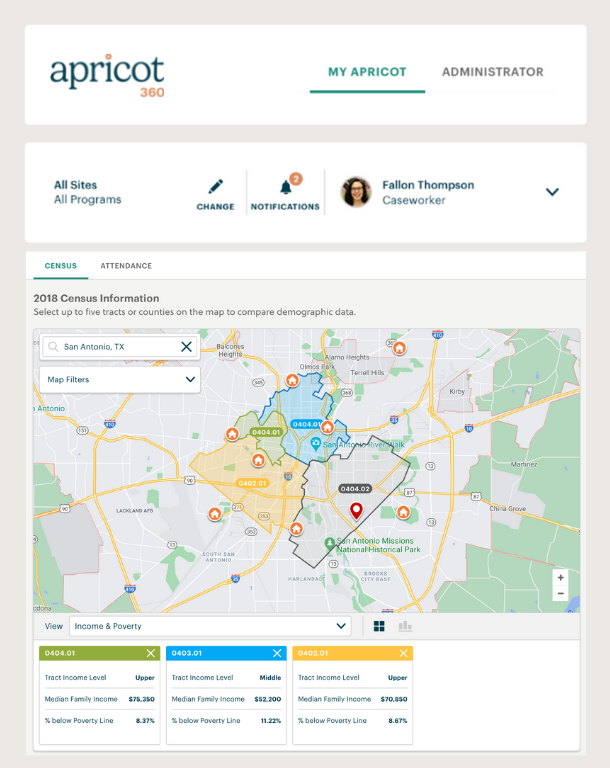610x768 pixels.
Task: Open the Income & Poverty view dropdown
Action: (210, 627)
